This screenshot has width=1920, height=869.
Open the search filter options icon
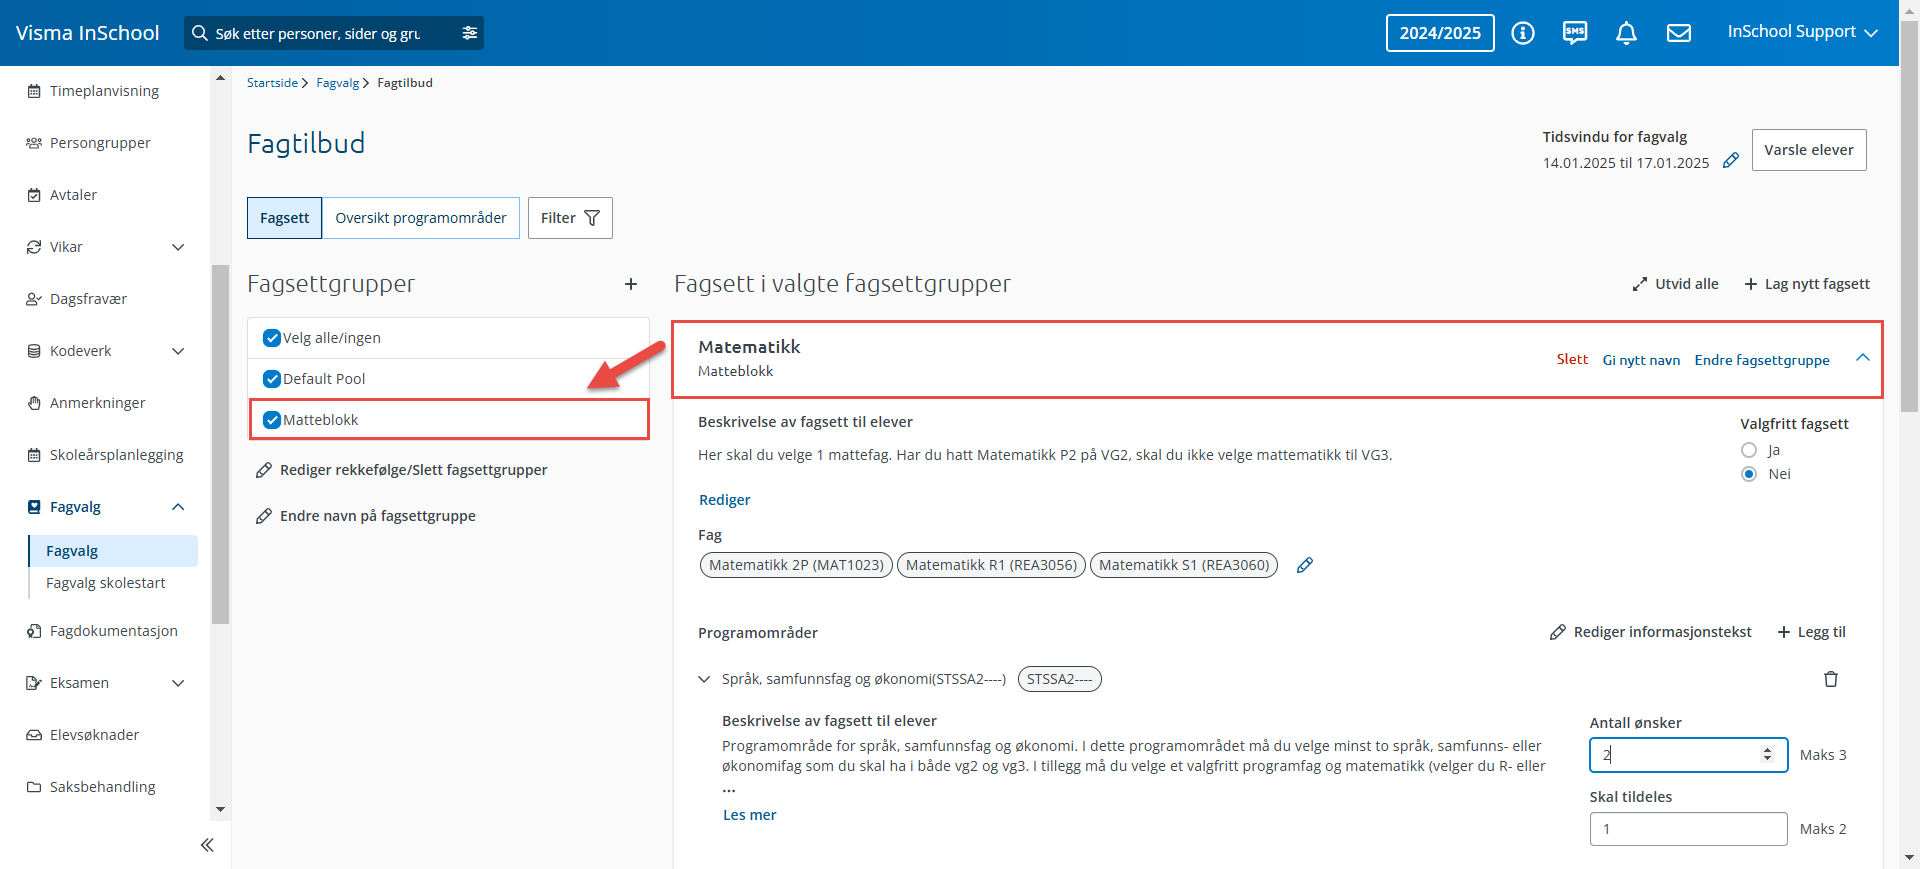coord(469,33)
